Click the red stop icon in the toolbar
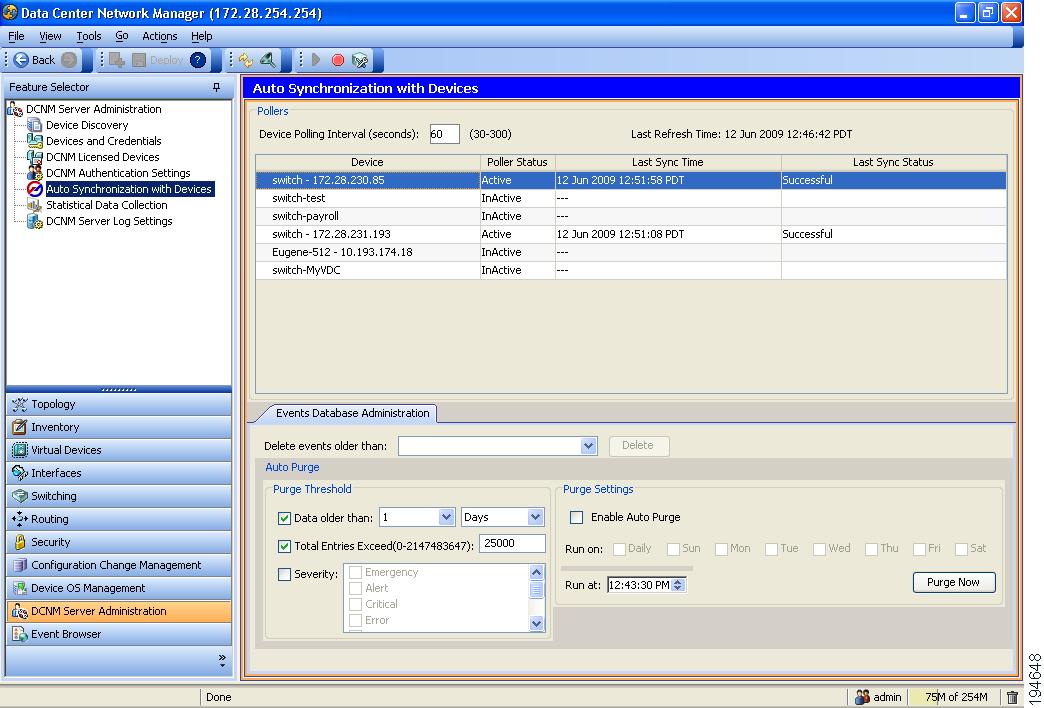 339,60
